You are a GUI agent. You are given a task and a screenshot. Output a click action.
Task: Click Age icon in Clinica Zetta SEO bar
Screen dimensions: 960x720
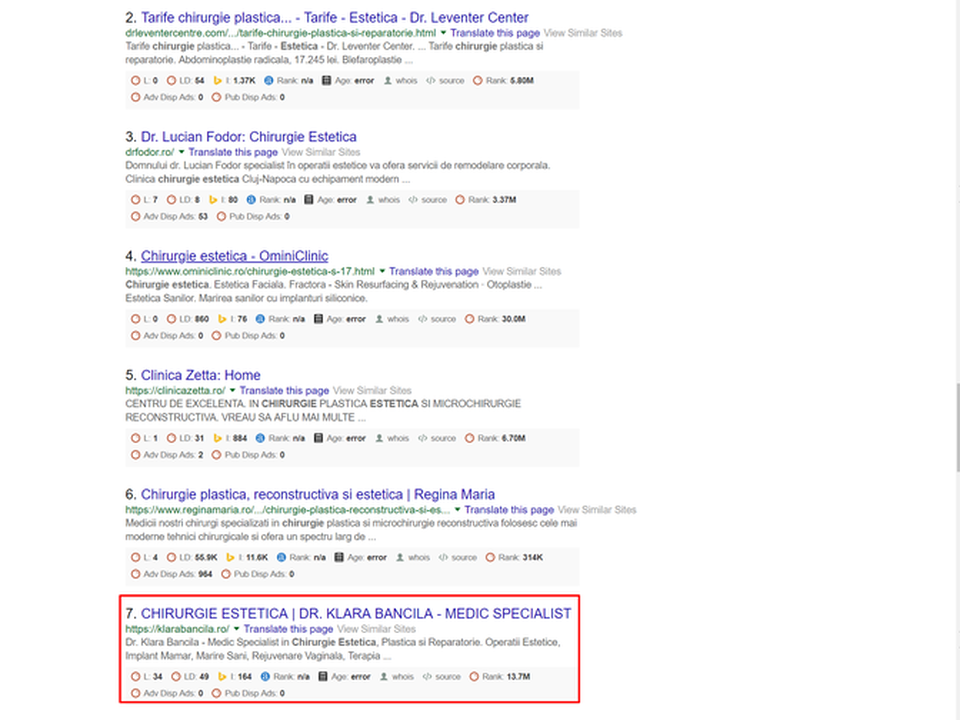(318, 438)
